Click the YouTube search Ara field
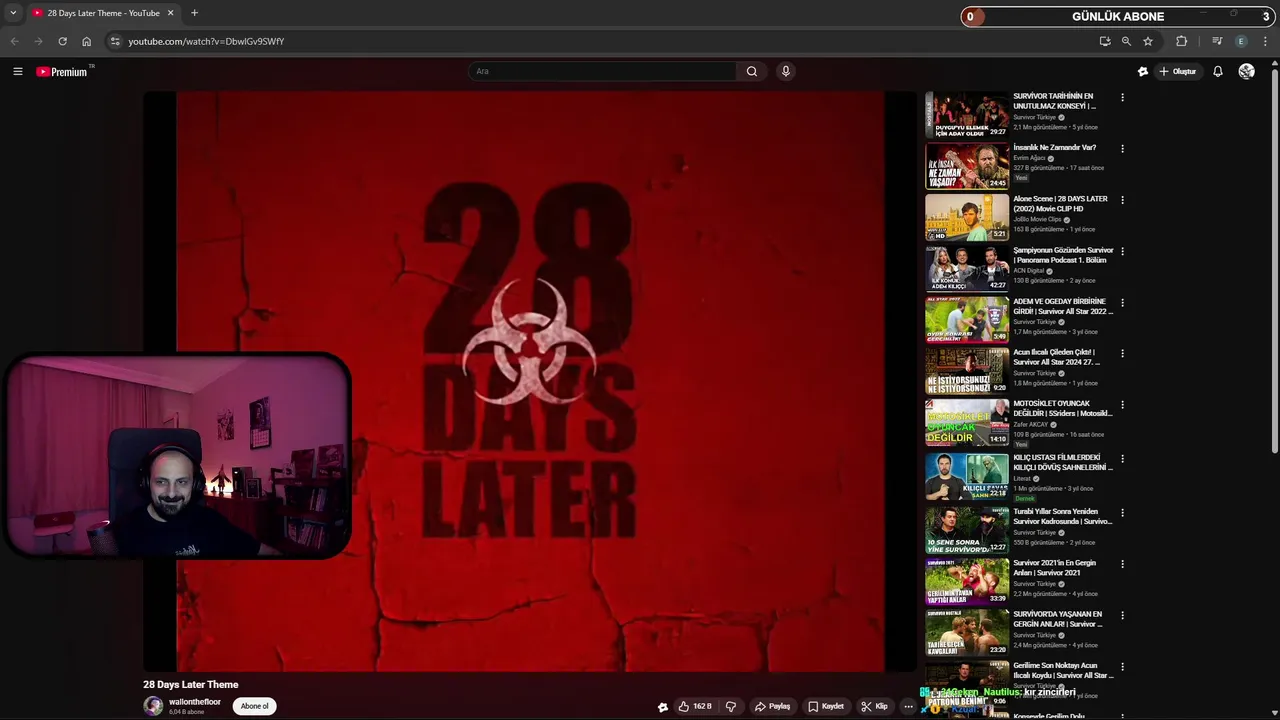 point(603,71)
